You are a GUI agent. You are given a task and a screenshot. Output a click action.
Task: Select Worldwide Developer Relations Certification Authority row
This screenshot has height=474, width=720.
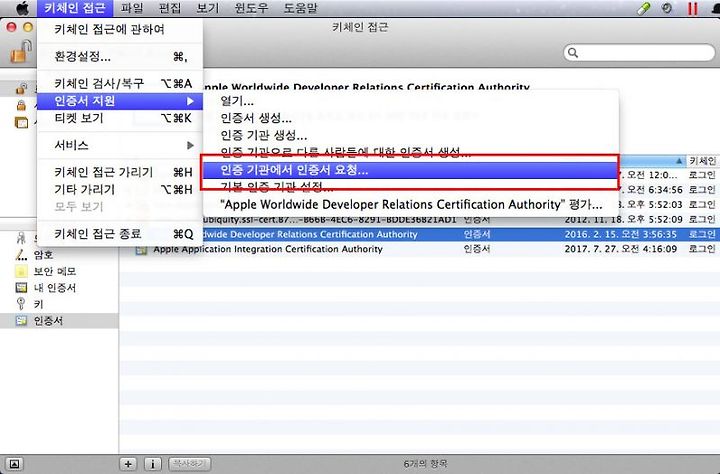(x=419, y=234)
